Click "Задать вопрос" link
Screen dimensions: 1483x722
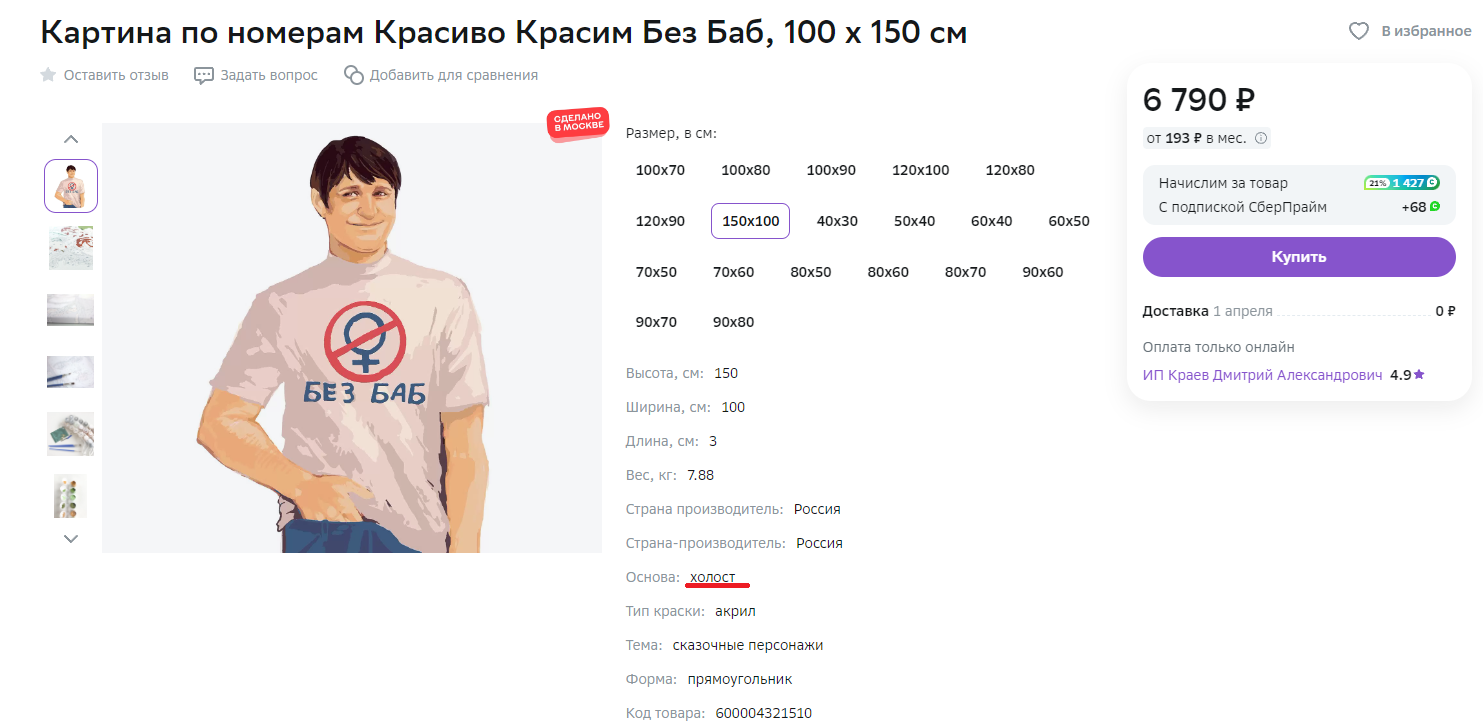(x=269, y=75)
